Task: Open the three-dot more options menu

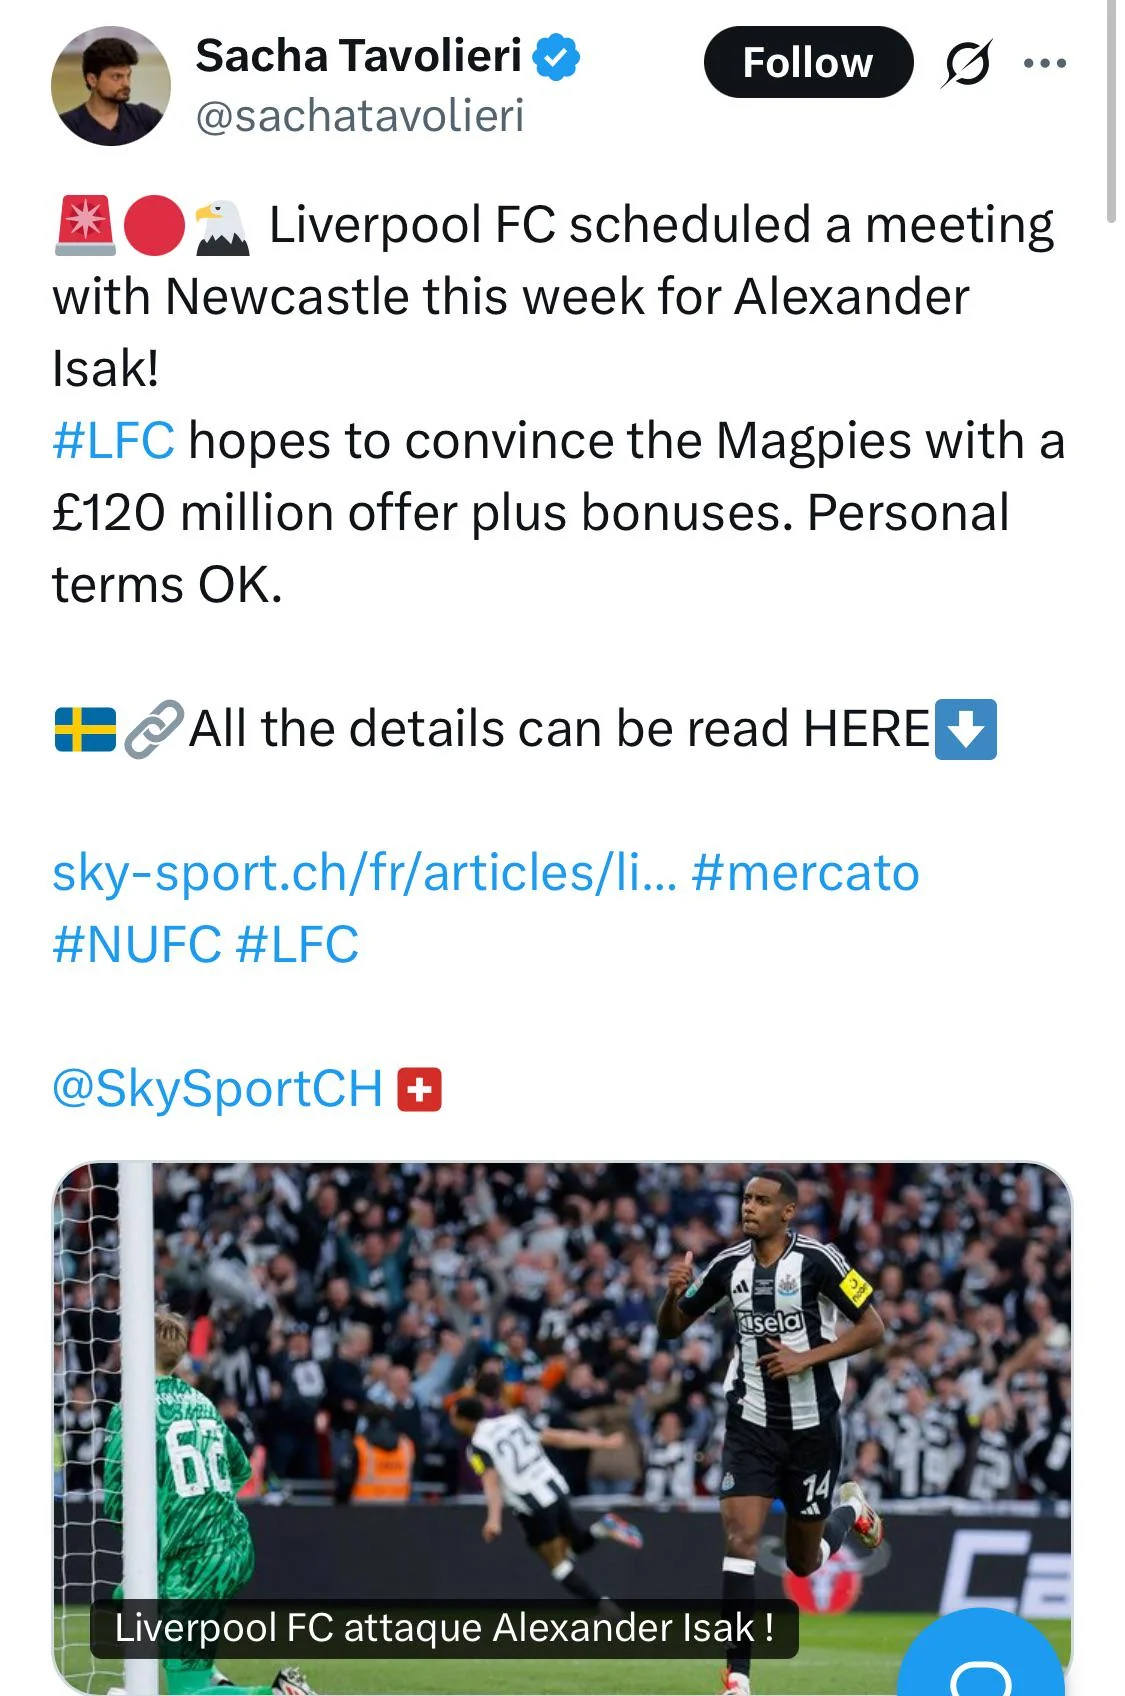Action: click(1045, 63)
